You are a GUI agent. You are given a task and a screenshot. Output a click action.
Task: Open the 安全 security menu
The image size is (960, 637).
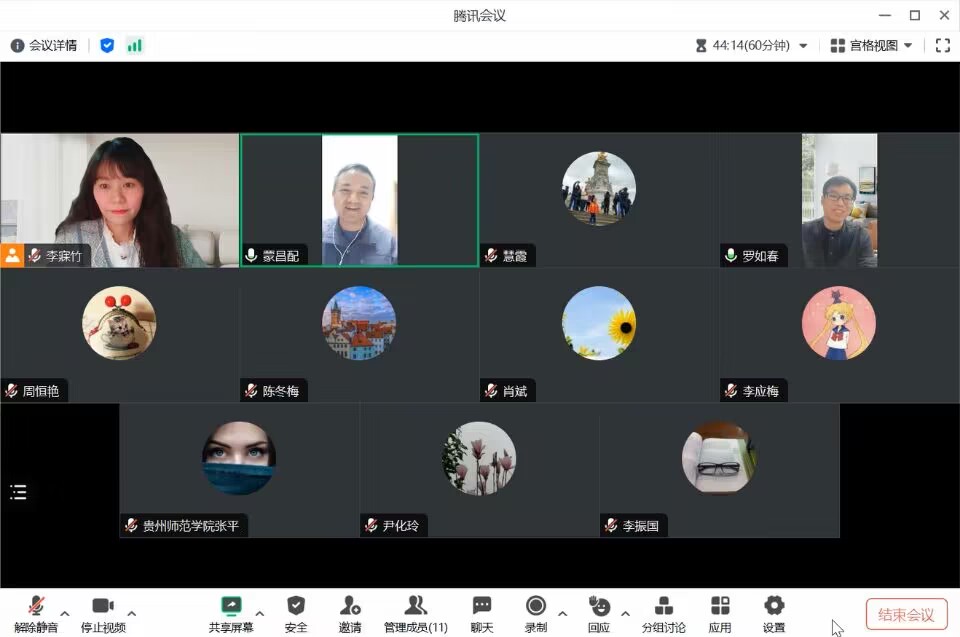(x=296, y=614)
